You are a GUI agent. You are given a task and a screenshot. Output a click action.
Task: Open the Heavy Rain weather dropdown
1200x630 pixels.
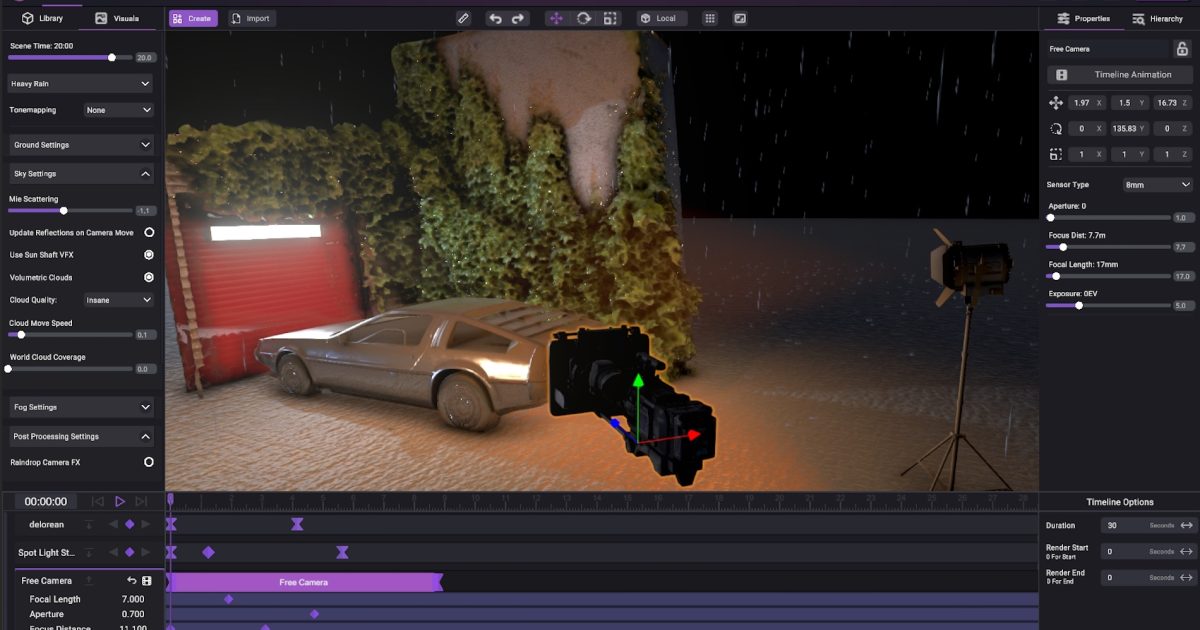click(80, 82)
